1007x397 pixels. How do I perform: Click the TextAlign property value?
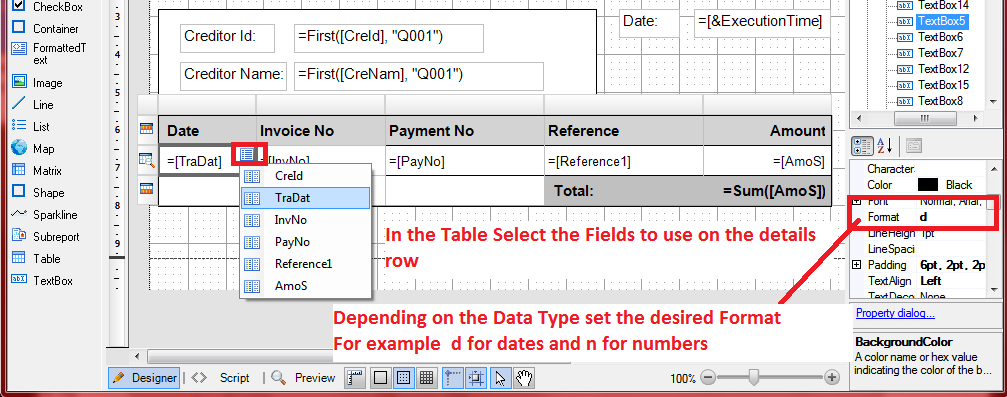tap(952, 281)
